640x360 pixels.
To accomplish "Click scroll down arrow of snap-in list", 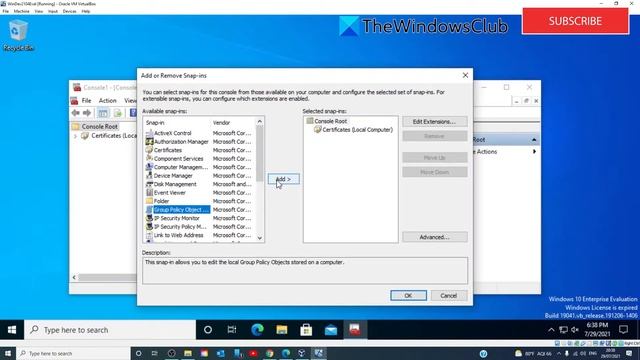I will (x=260, y=238).
